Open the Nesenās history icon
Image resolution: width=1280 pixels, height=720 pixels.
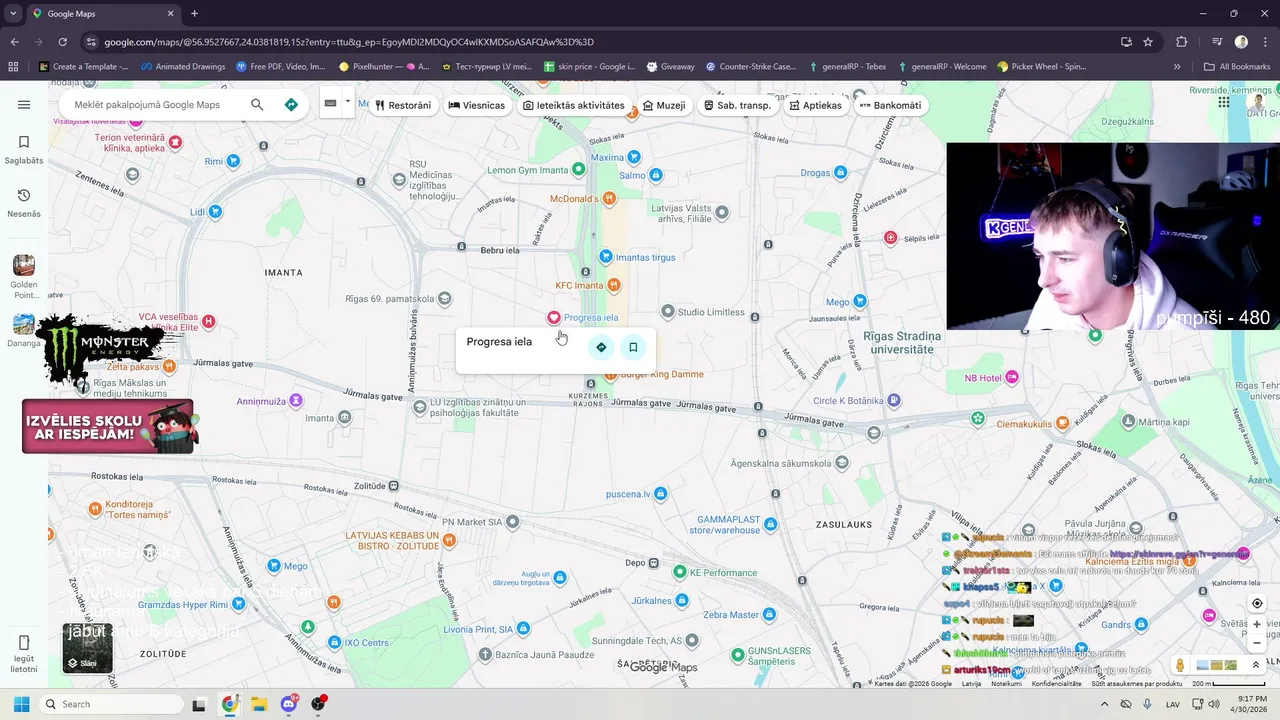tap(24, 195)
